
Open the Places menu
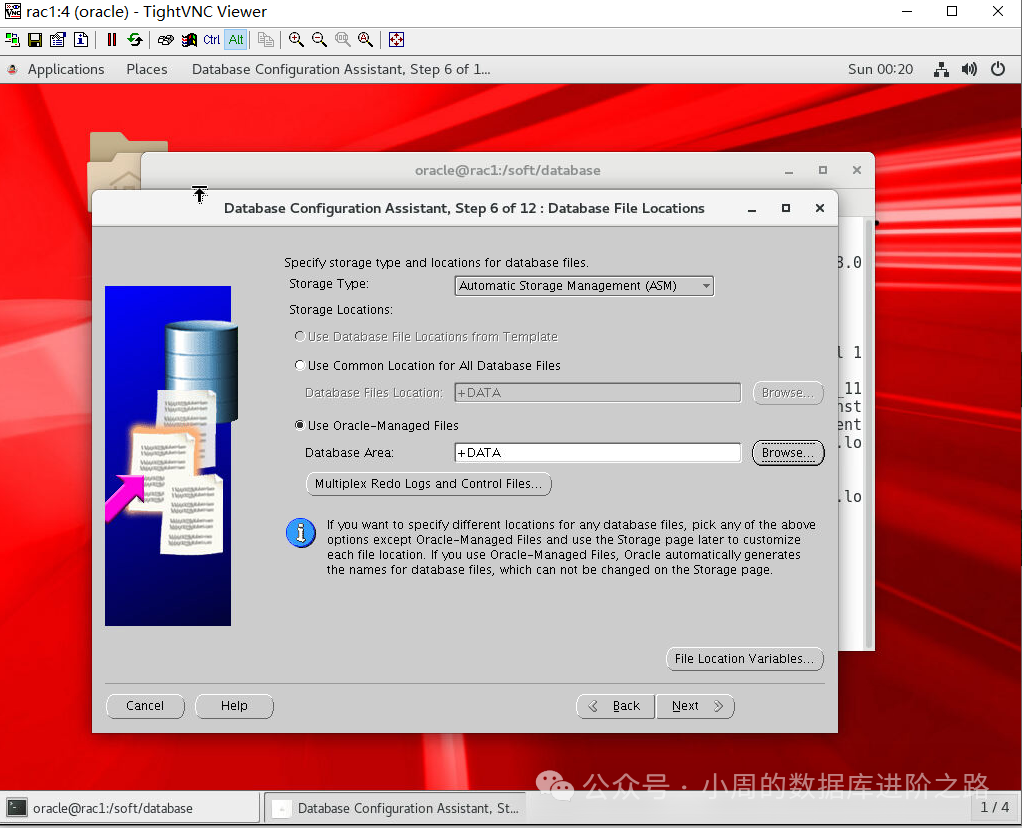click(147, 69)
